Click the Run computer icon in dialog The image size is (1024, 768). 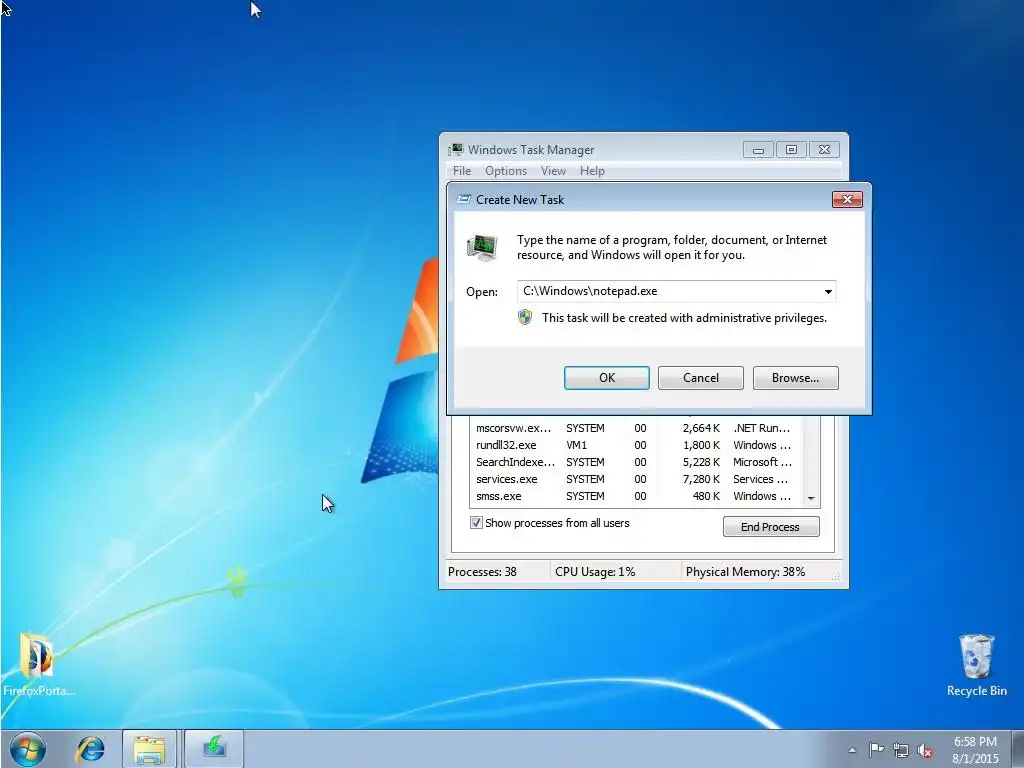[482, 248]
